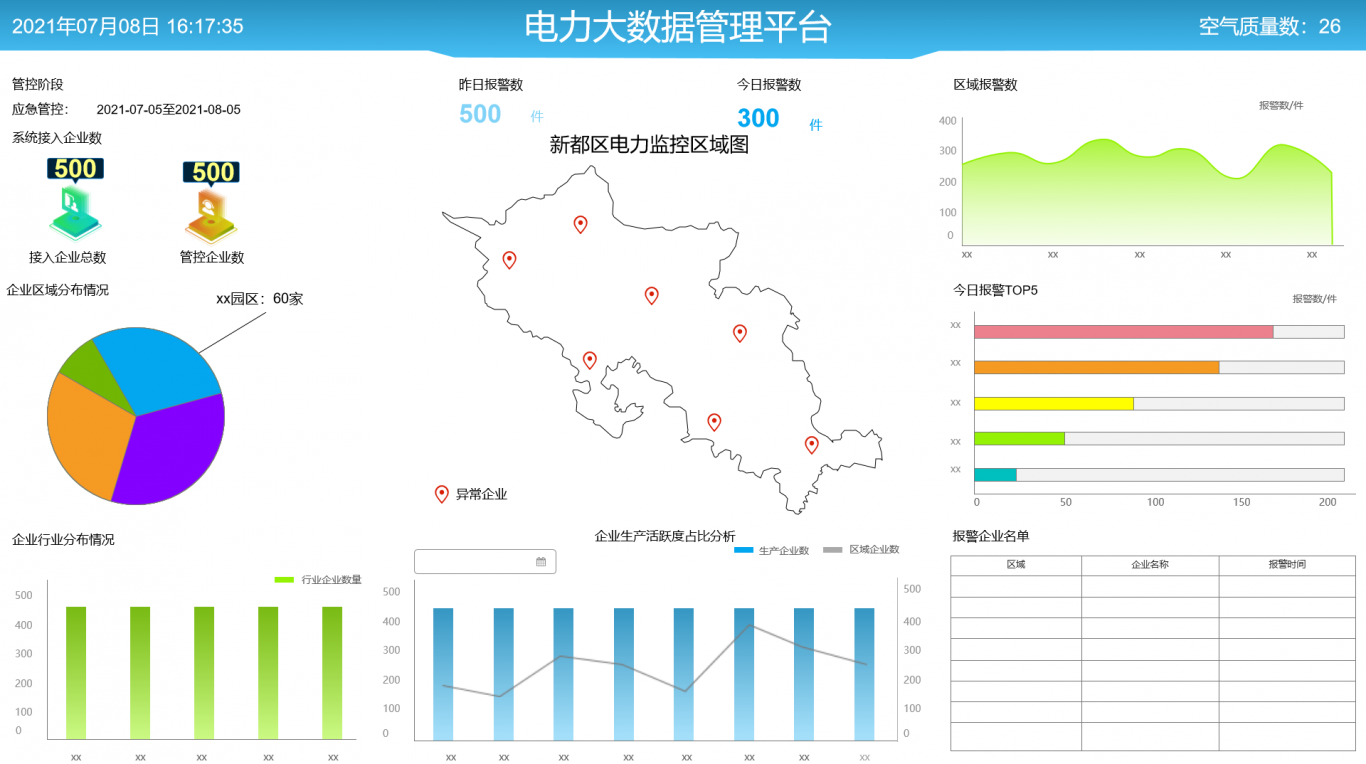Click the orange 管控企业数 enterprise icon
1366x764 pixels.
pos(209,213)
